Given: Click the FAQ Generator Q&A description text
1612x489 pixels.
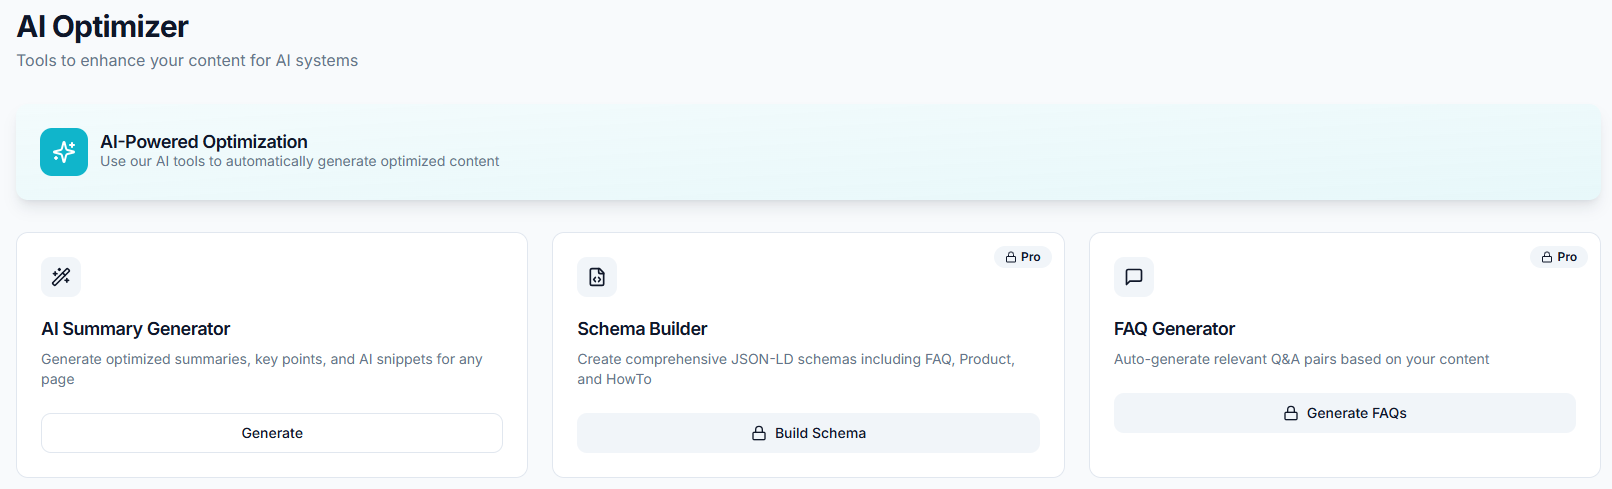Looking at the screenshot, I should [x=1301, y=359].
